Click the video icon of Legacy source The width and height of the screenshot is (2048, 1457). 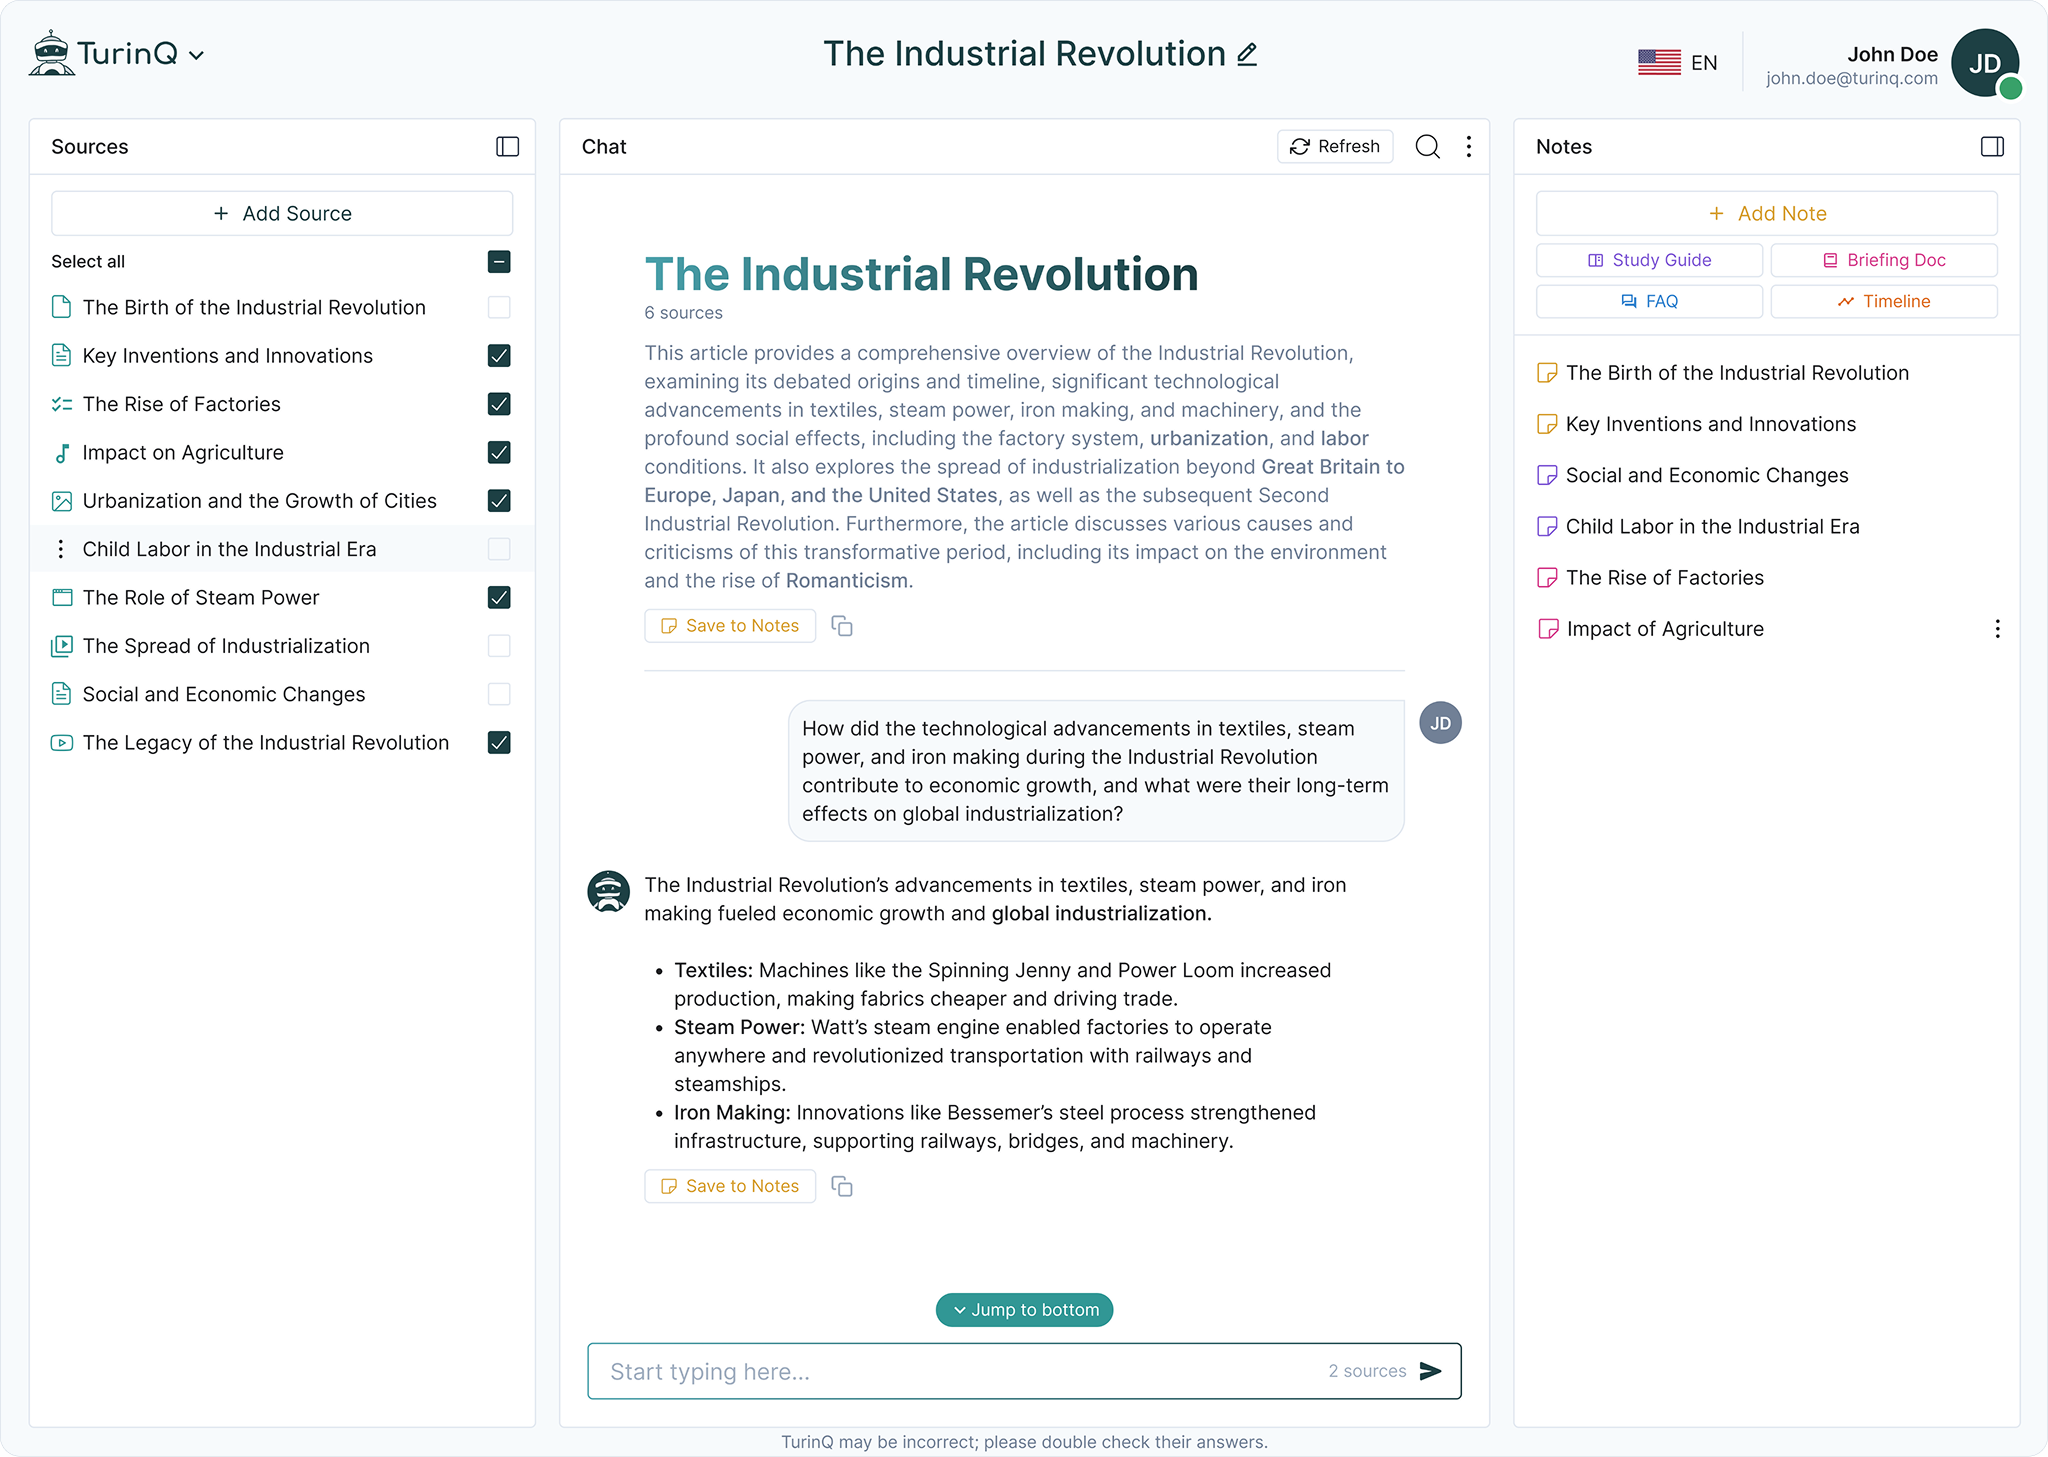[x=62, y=743]
